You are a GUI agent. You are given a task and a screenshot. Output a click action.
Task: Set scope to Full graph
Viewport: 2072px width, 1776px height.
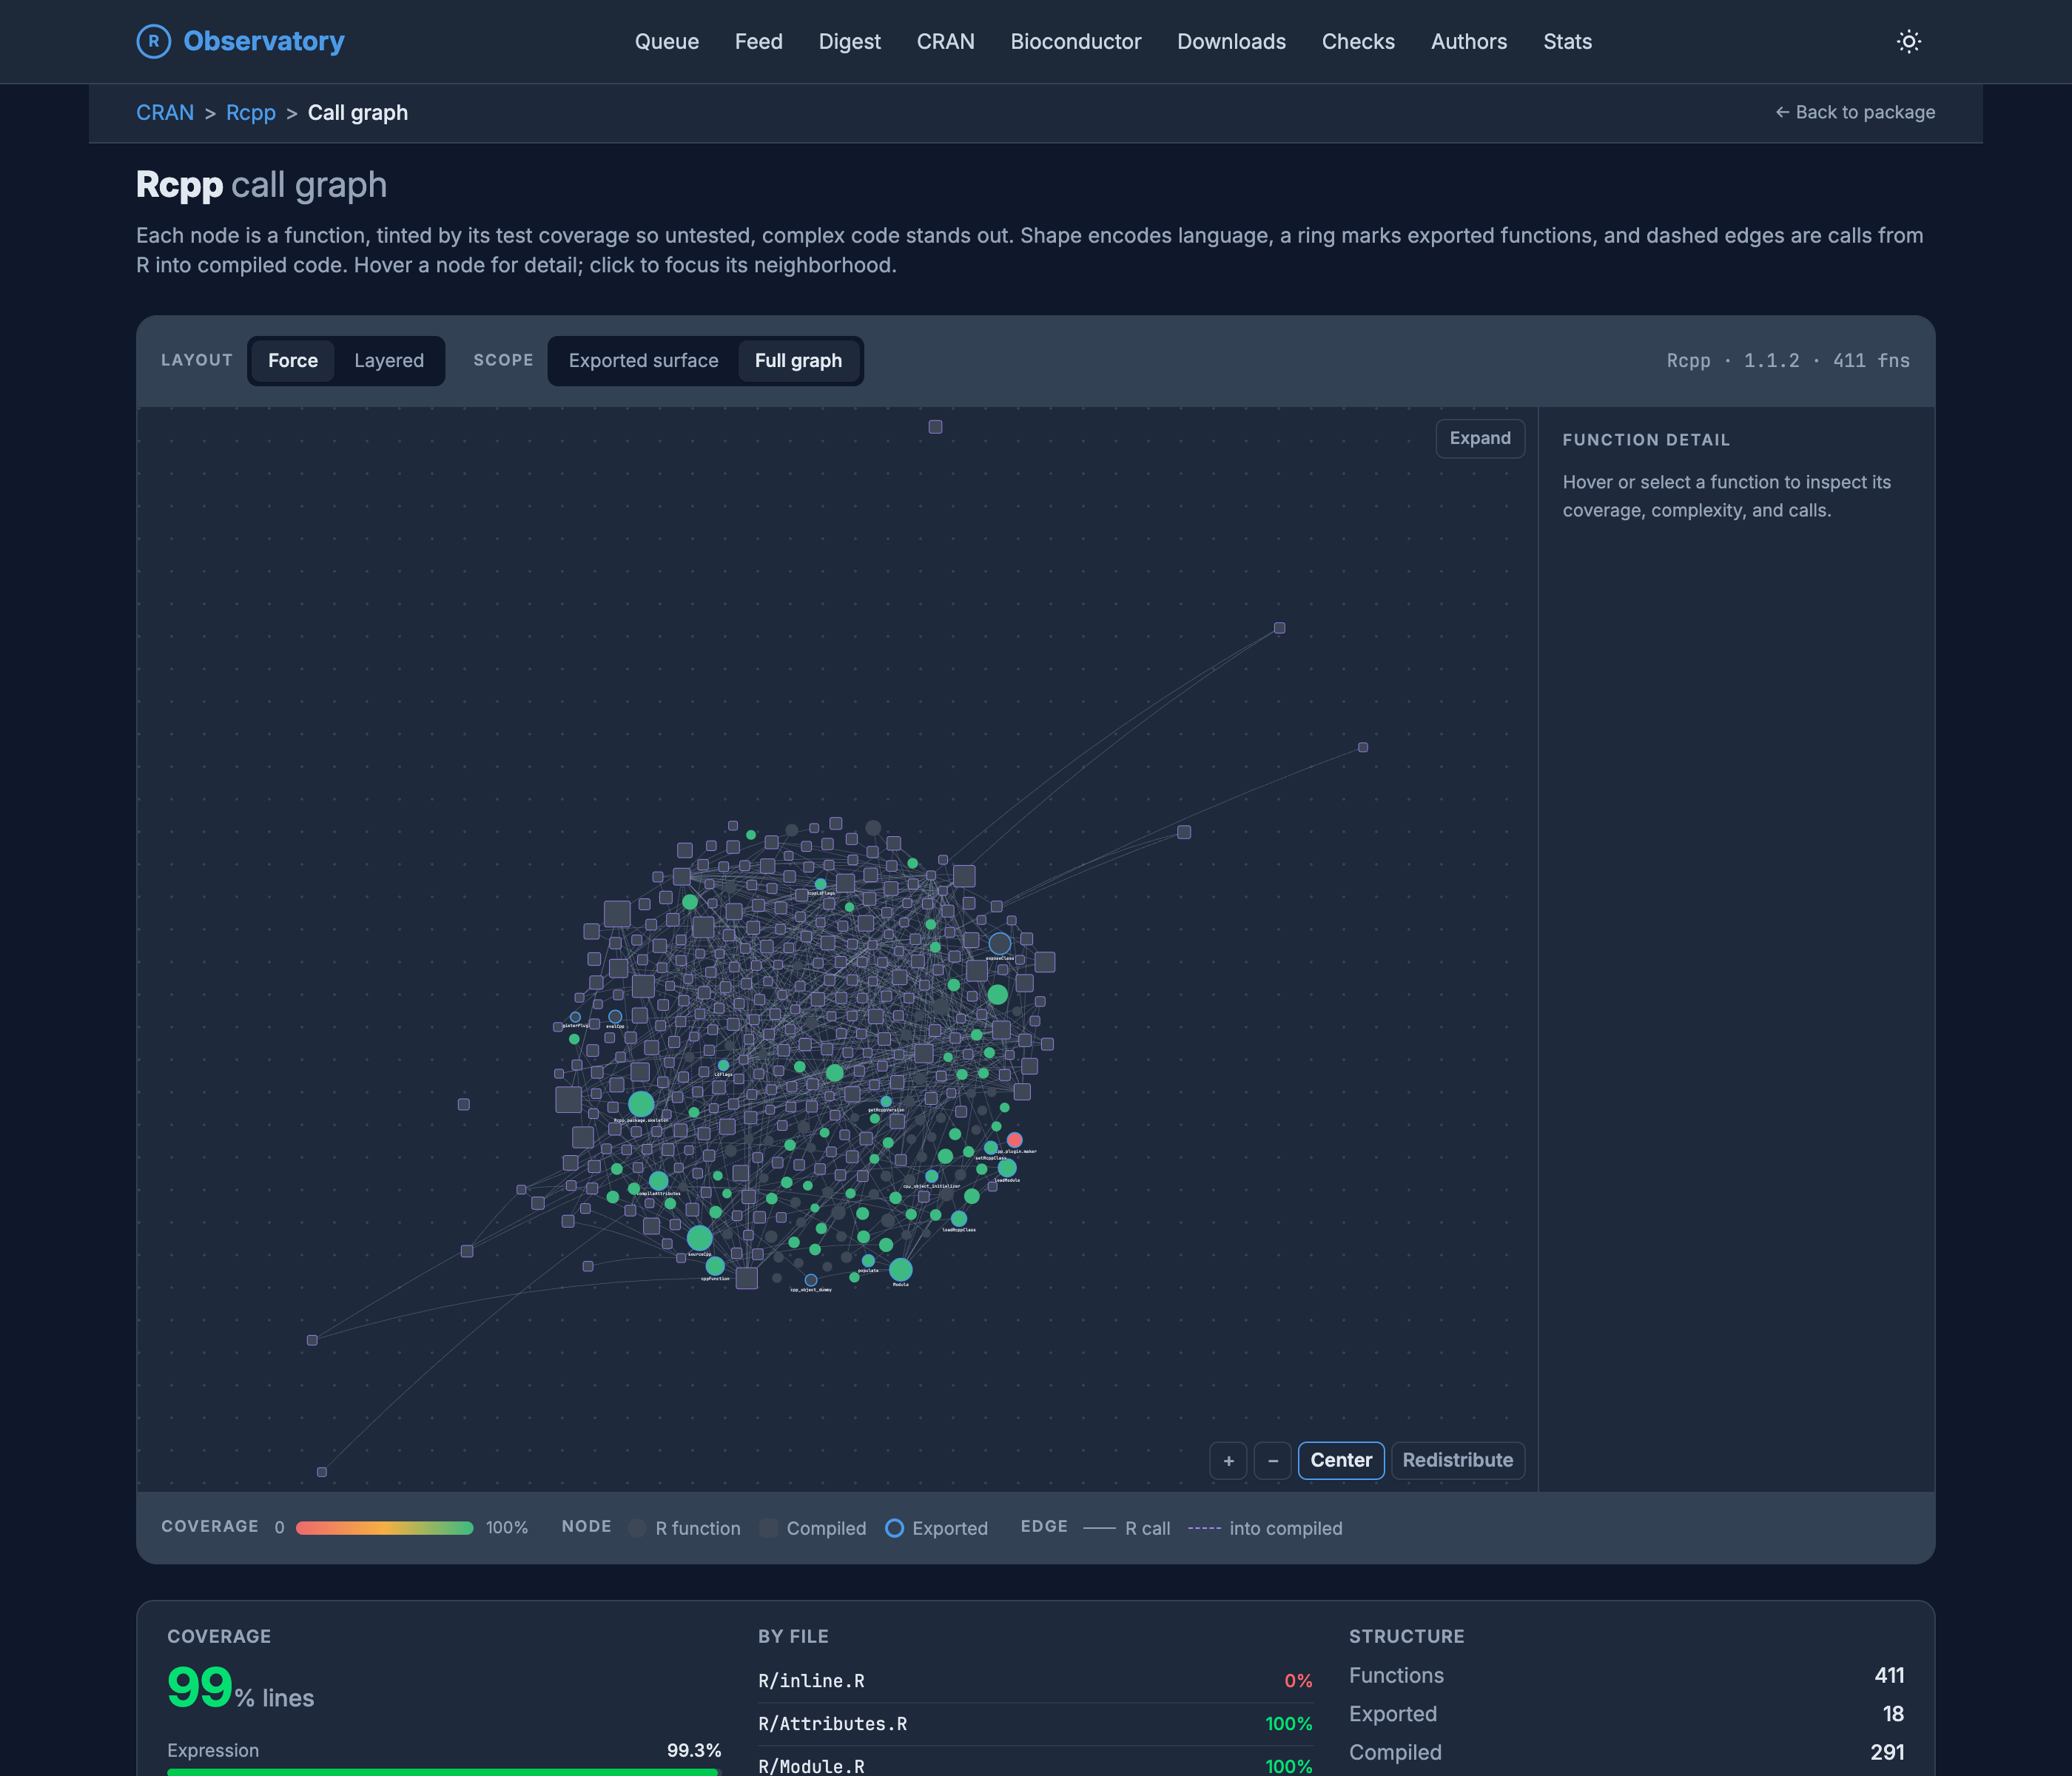(x=798, y=361)
